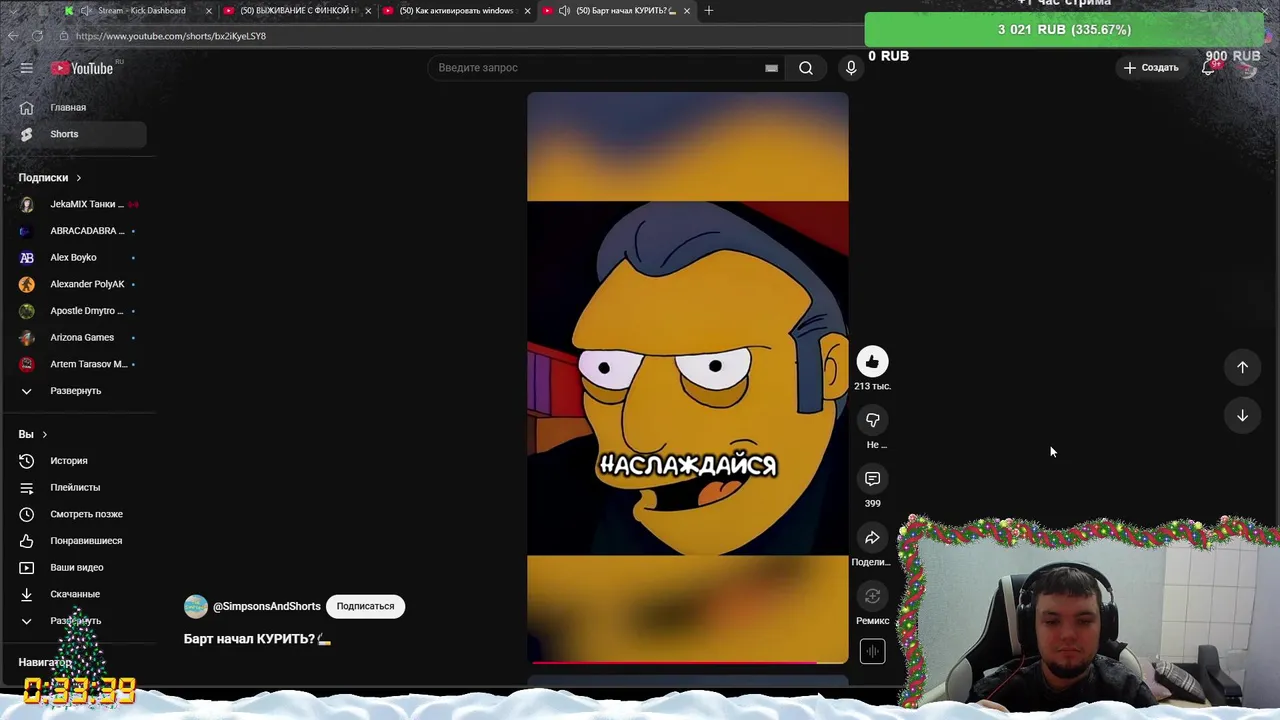Switch to Как активировать windows tab
This screenshot has width=1280, height=720.
(456, 11)
